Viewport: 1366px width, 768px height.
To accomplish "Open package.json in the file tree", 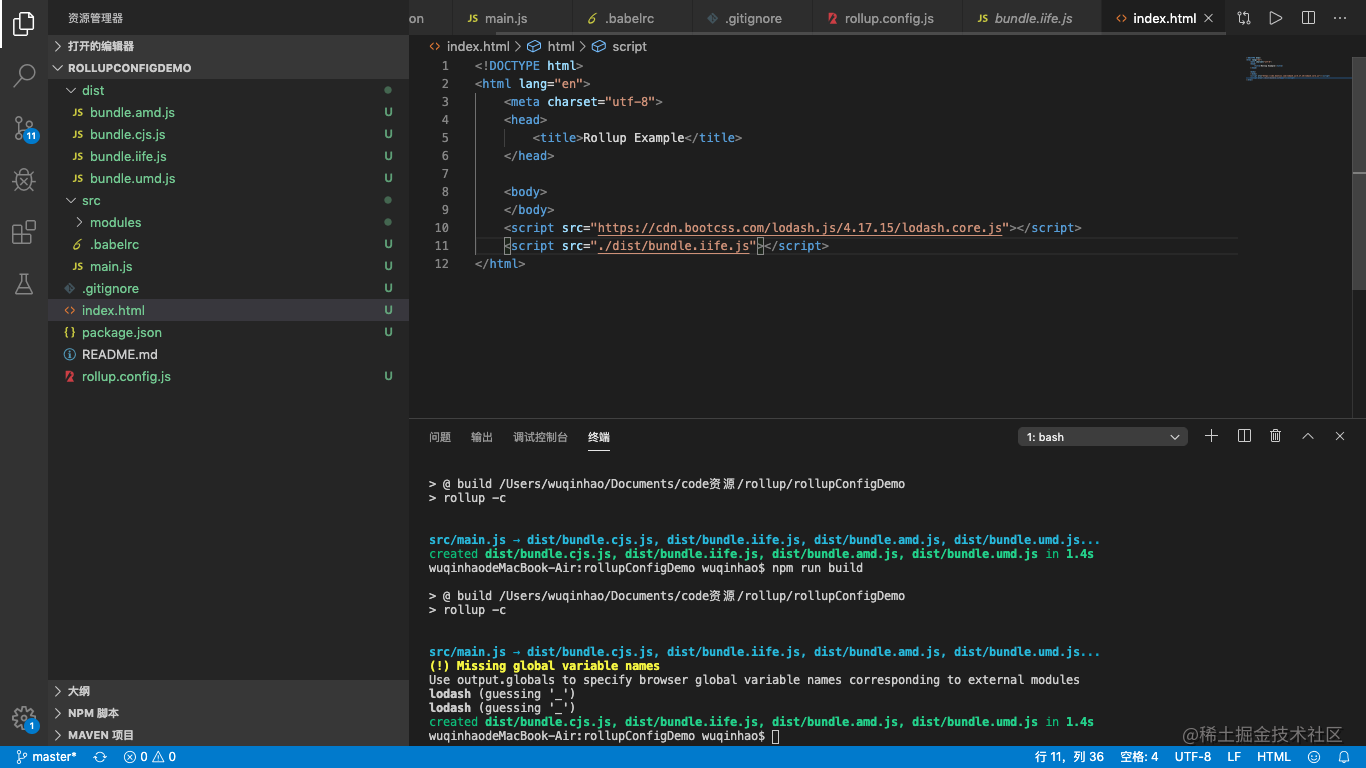I will pyautogui.click(x=228, y=332).
